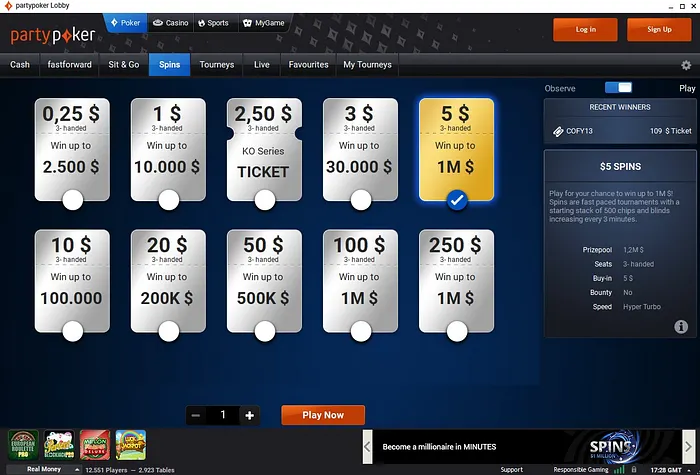Switch to the MyGame tab
This screenshot has height=475, width=700.
263,23
